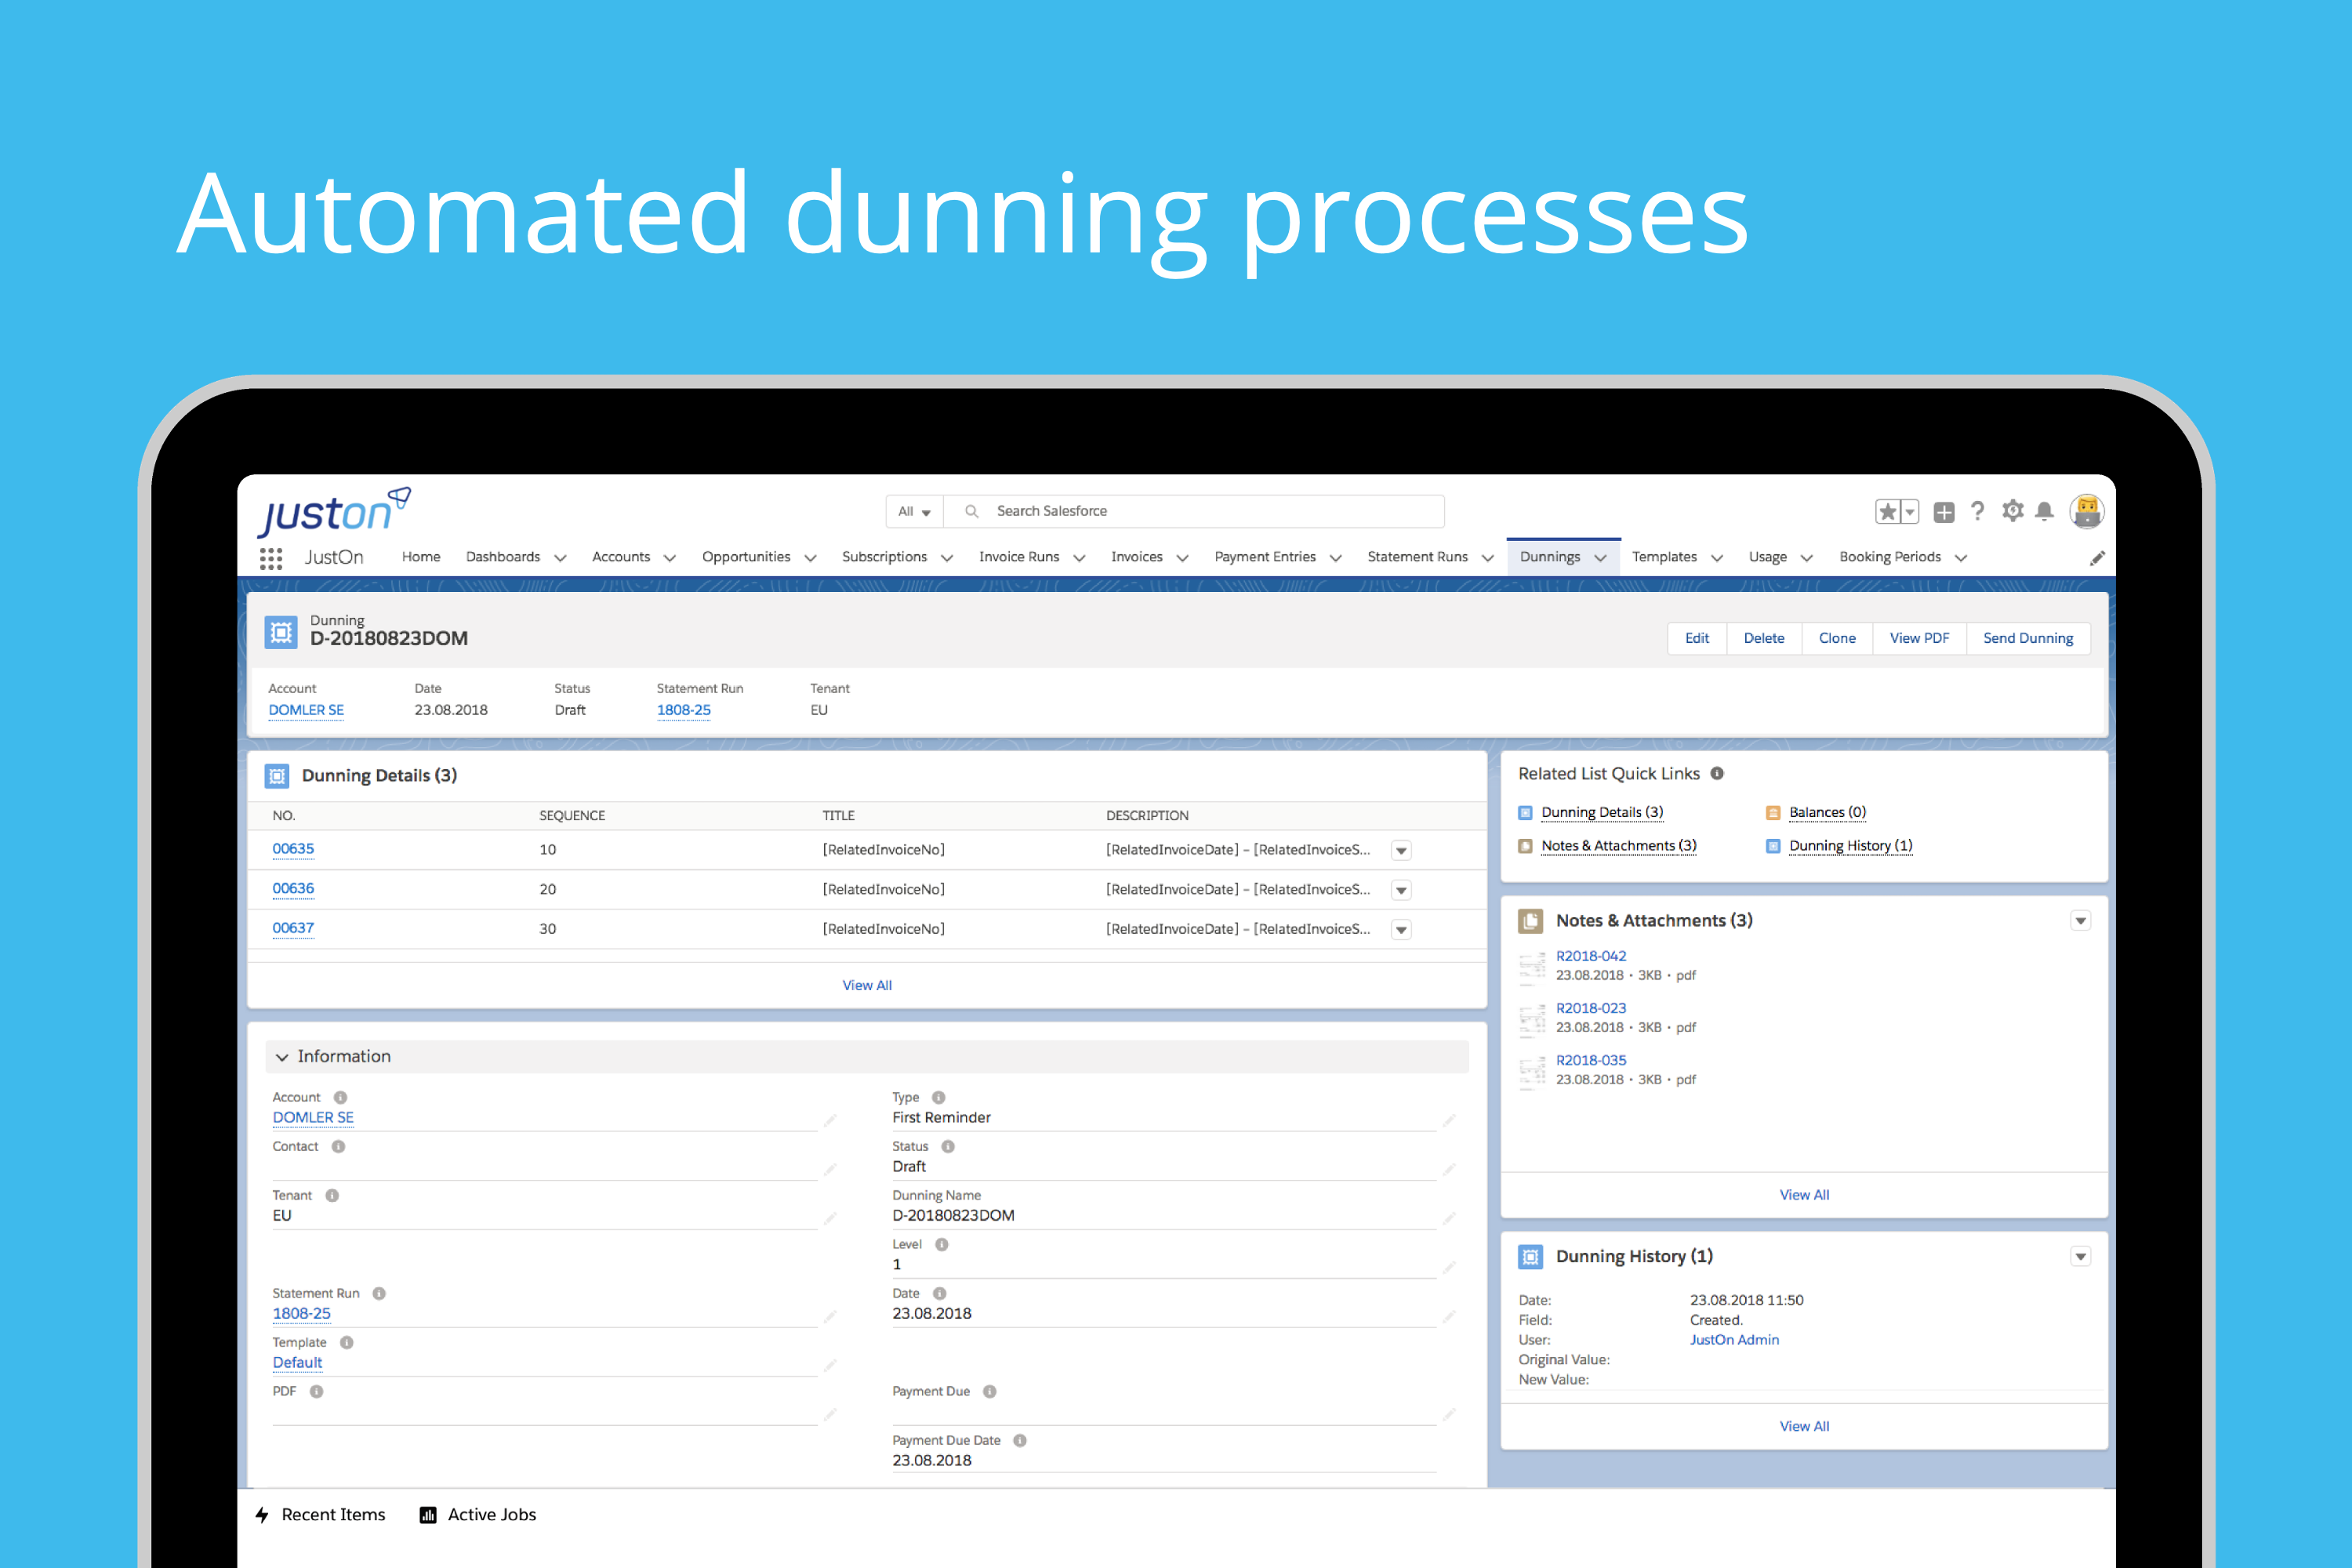The height and width of the screenshot is (1568, 2352).
Task: Click View All under Notes & Attachments
Action: (1804, 1195)
